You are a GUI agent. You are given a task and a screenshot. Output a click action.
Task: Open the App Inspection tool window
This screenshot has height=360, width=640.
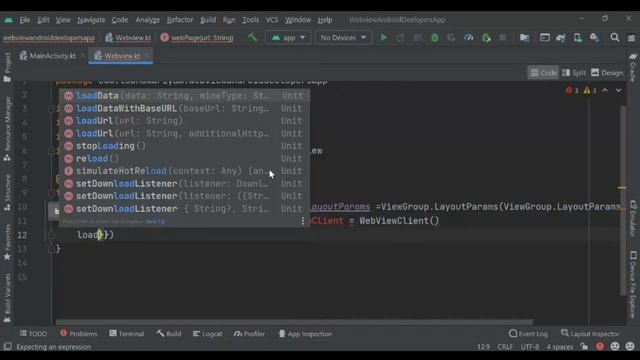[x=305, y=333]
